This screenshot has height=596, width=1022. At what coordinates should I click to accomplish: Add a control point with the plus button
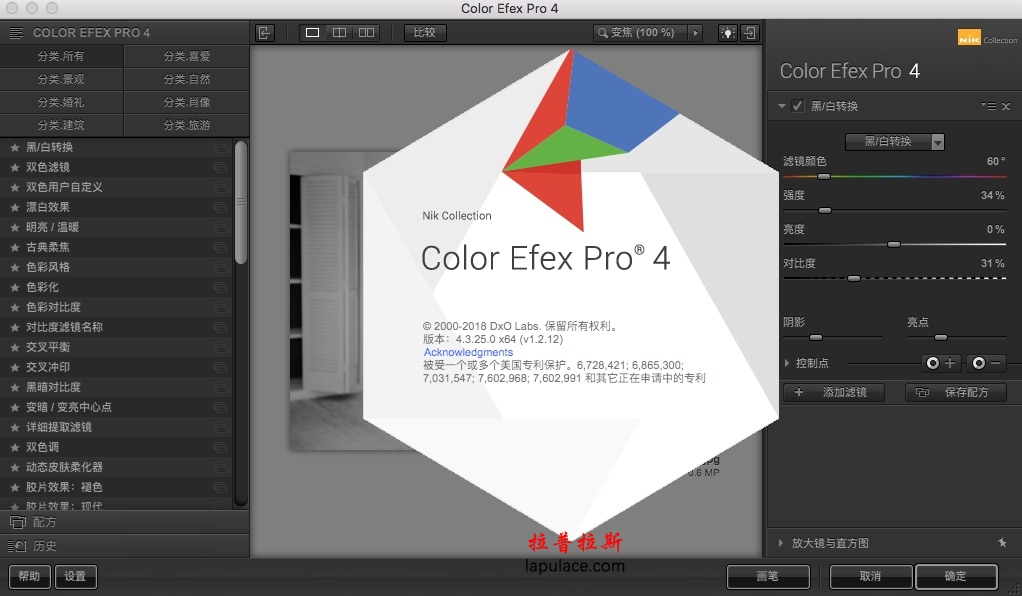[x=941, y=363]
